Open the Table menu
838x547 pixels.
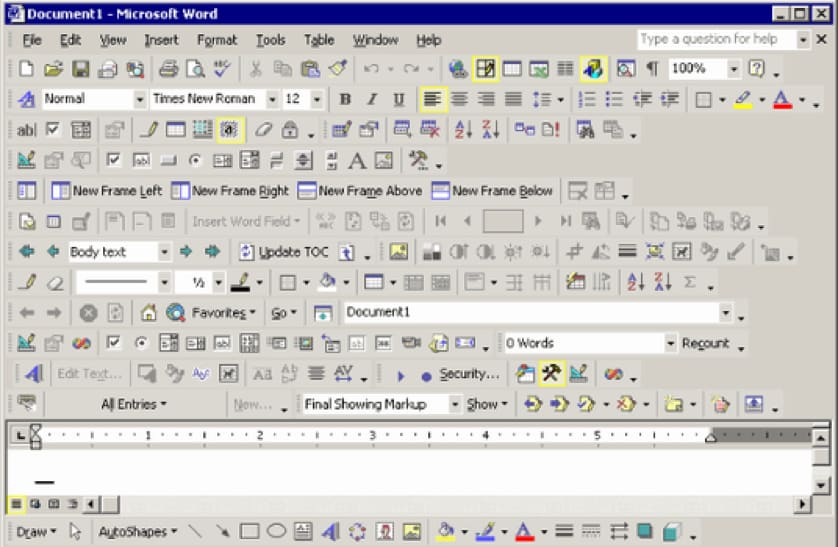(319, 40)
